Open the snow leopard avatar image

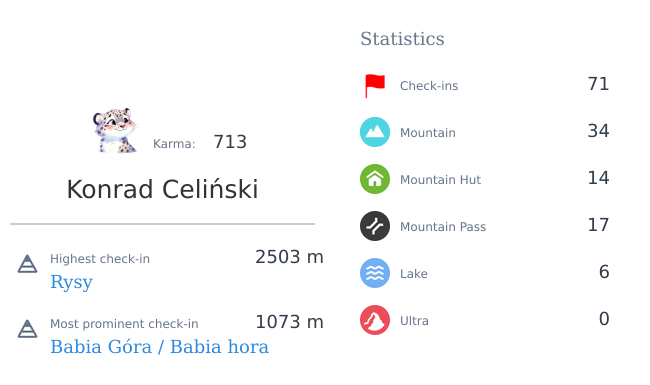click(115, 131)
